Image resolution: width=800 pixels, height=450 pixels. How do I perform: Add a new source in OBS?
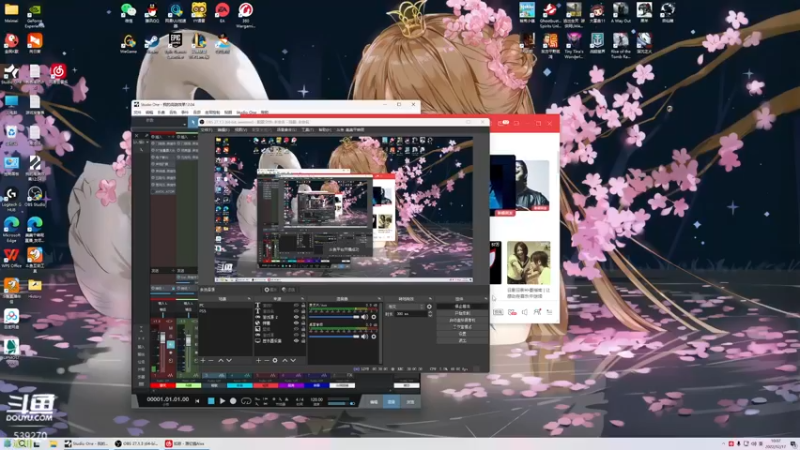[x=259, y=360]
